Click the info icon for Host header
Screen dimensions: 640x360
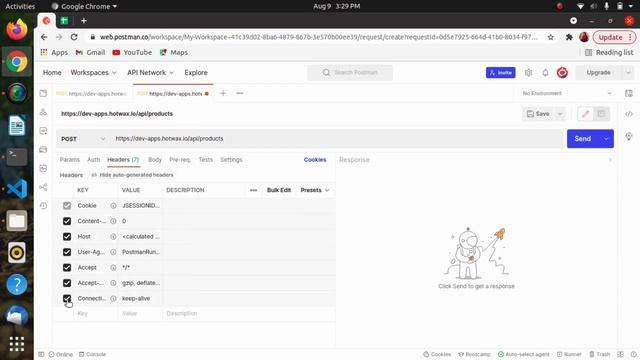[x=113, y=237]
